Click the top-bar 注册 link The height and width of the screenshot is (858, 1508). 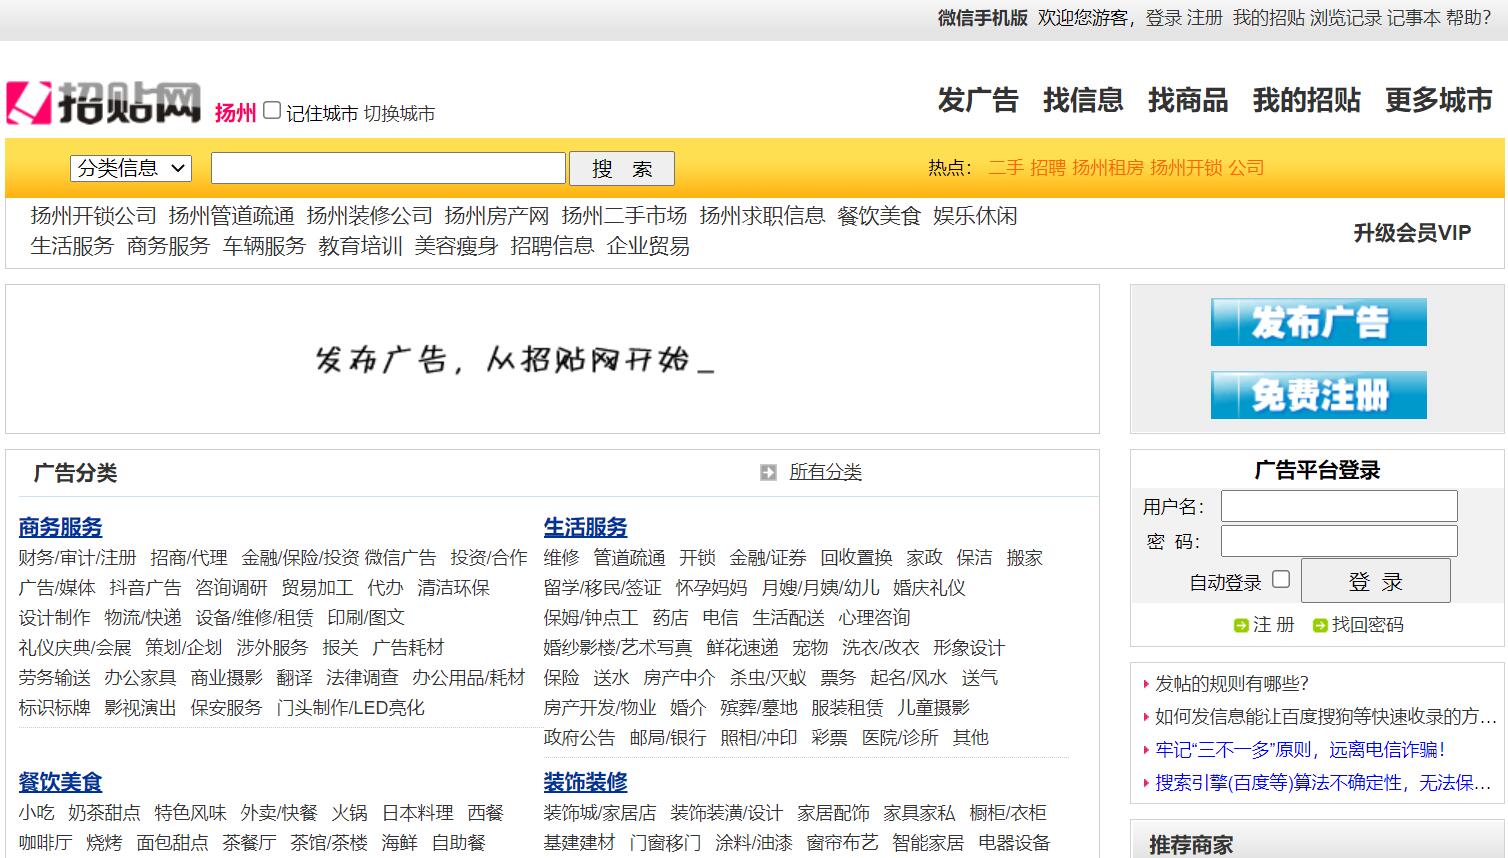click(1205, 18)
